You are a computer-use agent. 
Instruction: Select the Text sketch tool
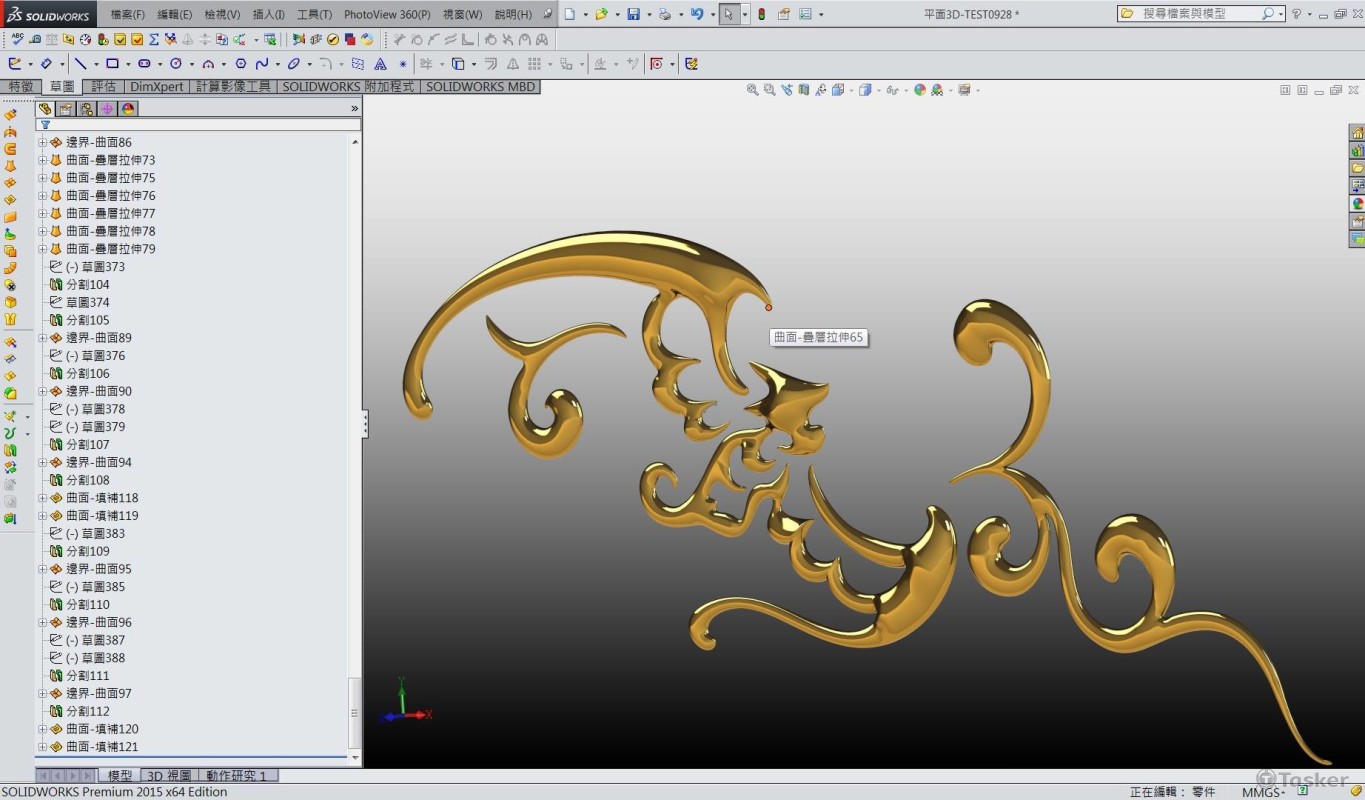380,64
